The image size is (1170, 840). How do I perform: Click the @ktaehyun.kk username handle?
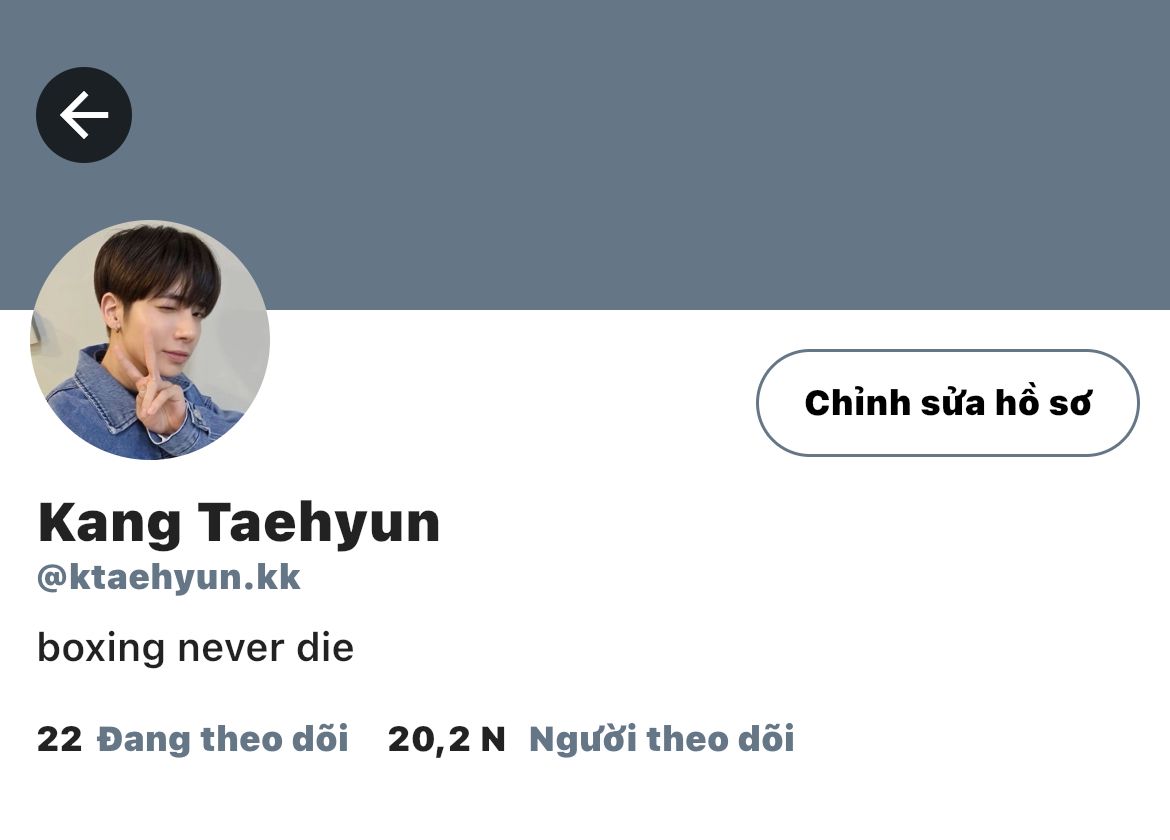tap(169, 578)
